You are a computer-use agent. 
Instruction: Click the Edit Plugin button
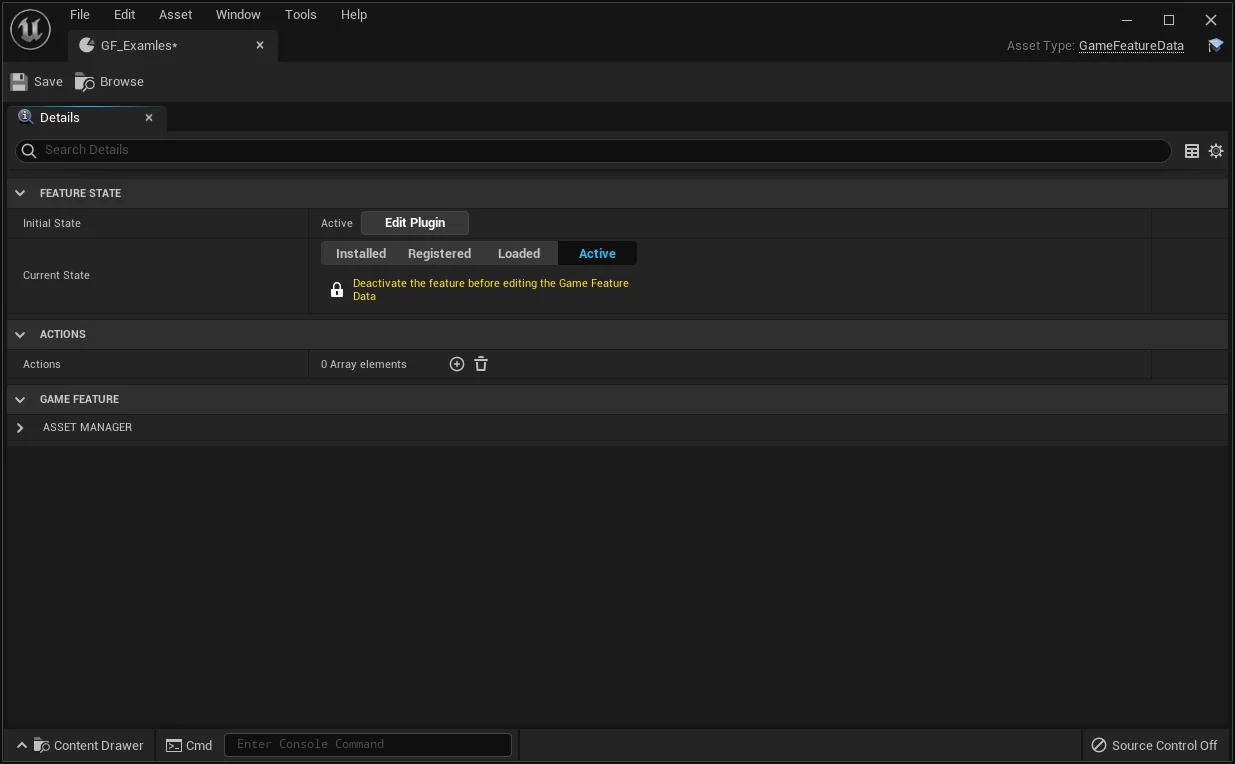pyautogui.click(x=414, y=223)
